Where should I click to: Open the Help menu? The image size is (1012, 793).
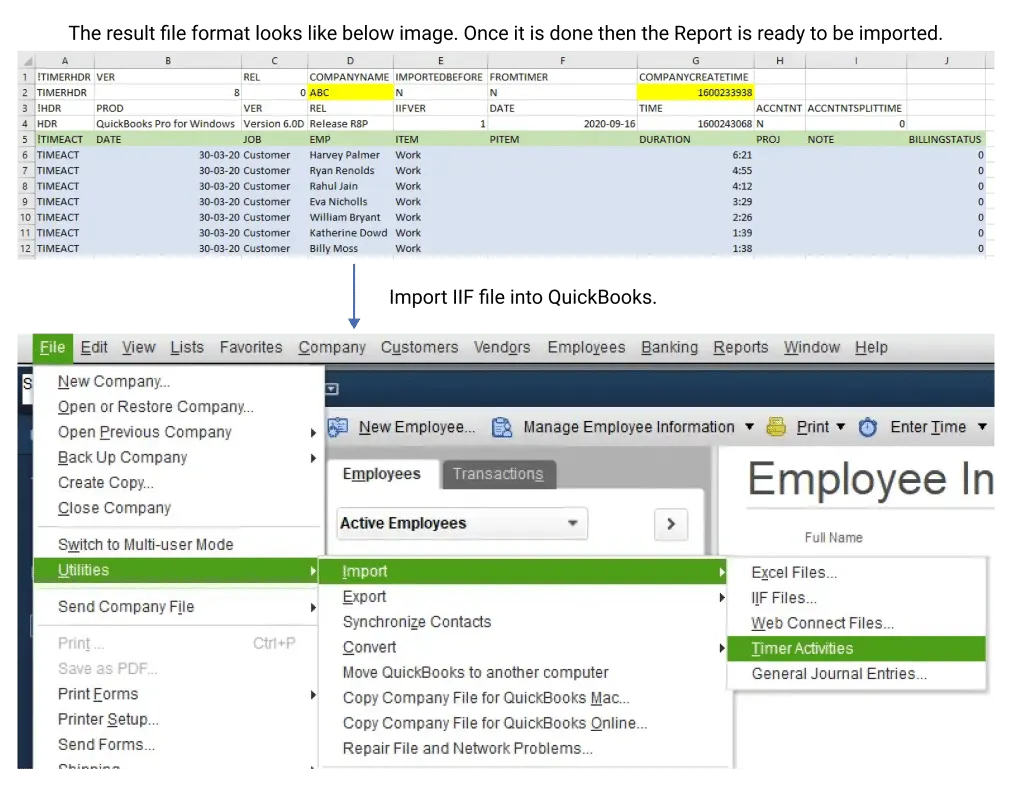(871, 348)
